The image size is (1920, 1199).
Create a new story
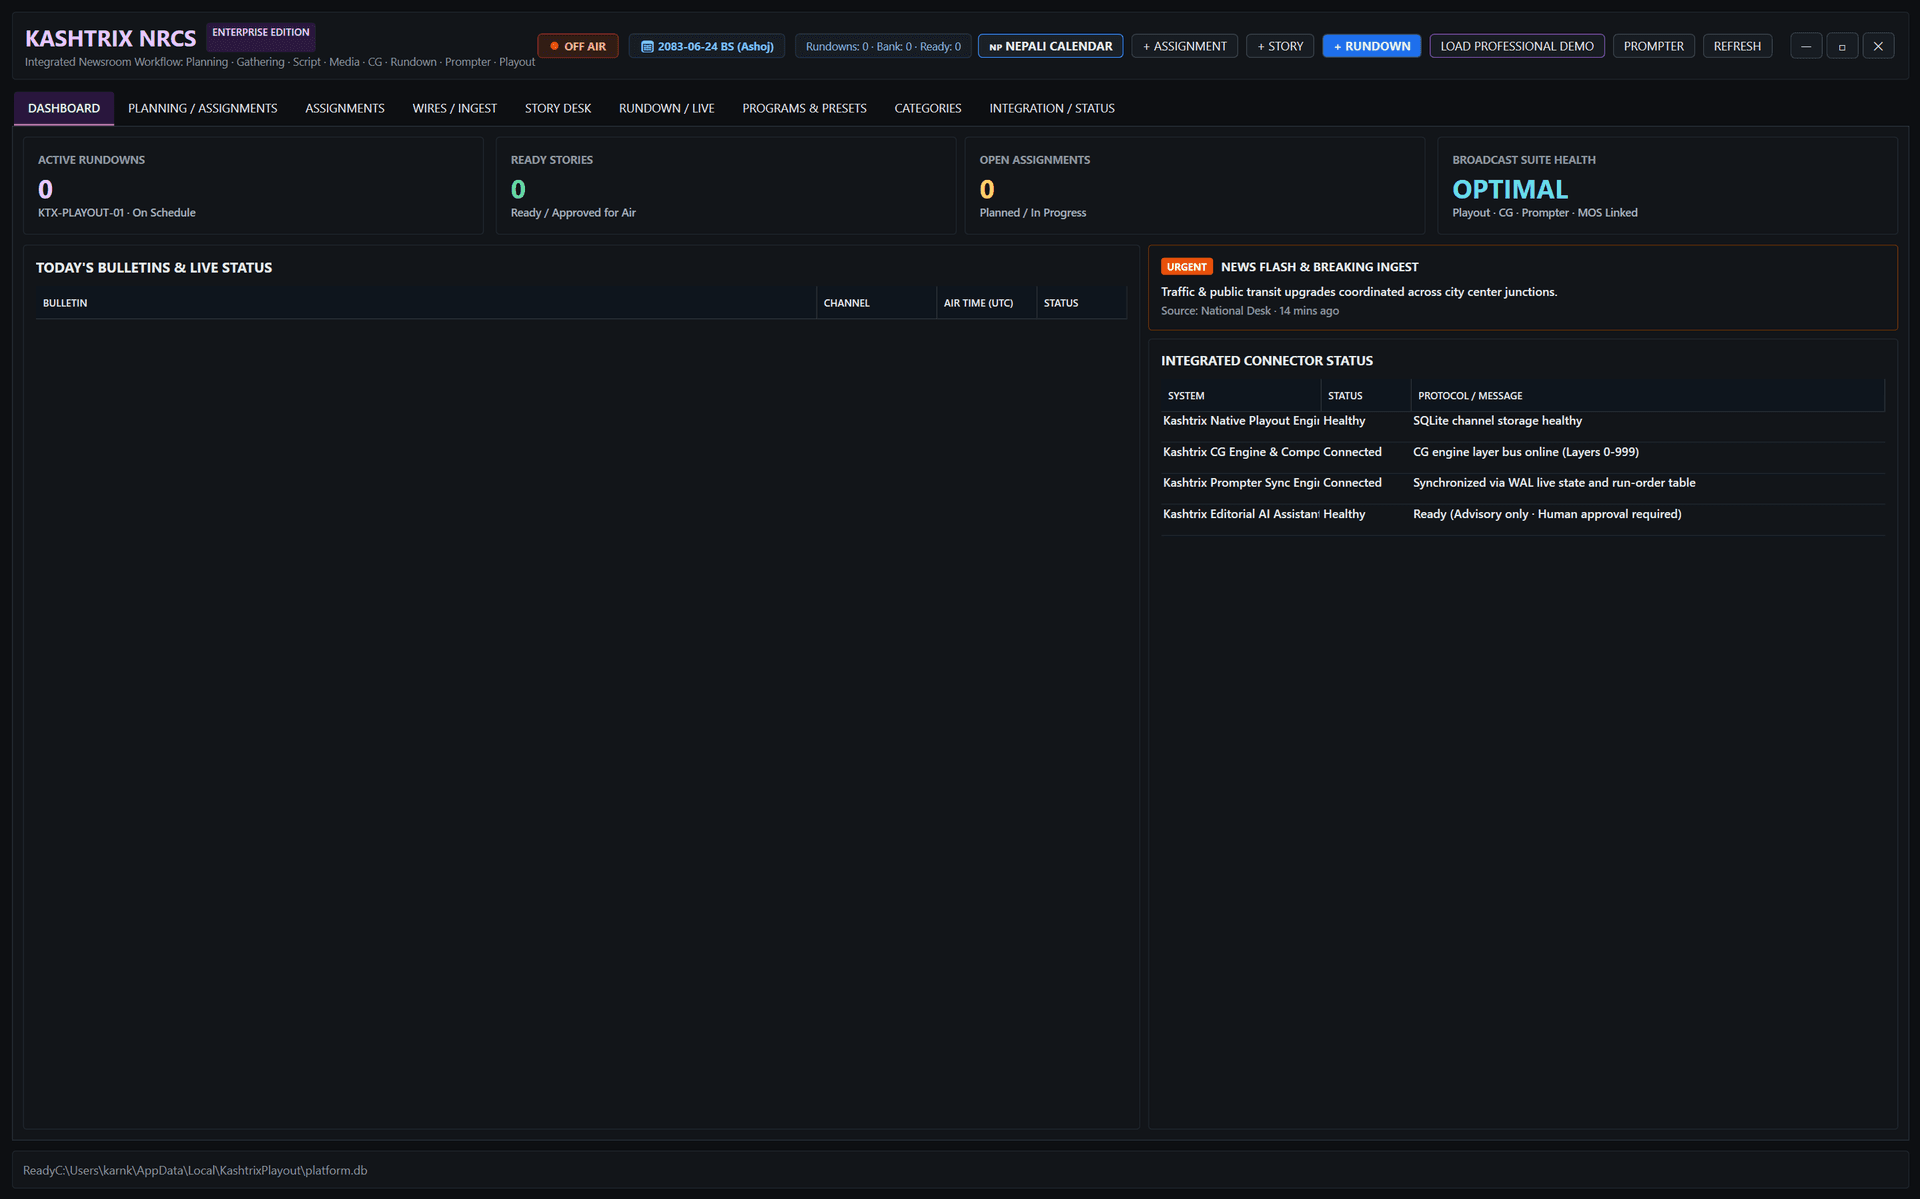coord(1280,46)
